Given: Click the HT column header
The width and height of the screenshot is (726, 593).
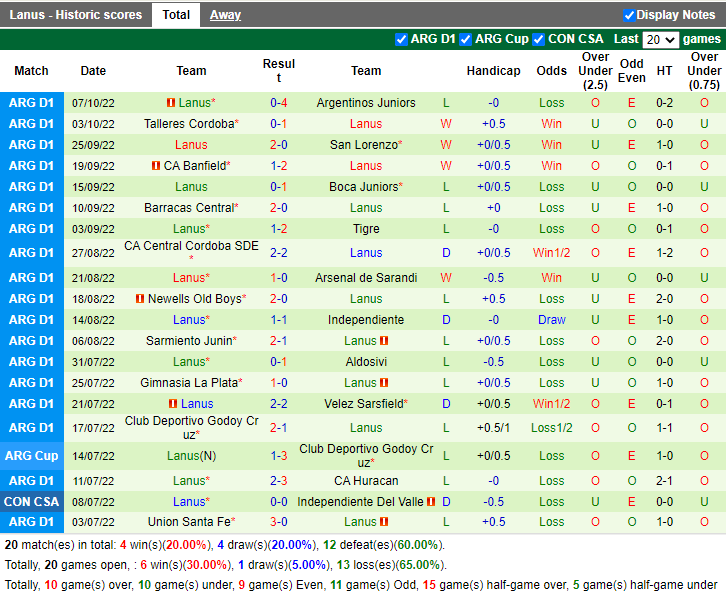Looking at the screenshot, I should [x=664, y=71].
